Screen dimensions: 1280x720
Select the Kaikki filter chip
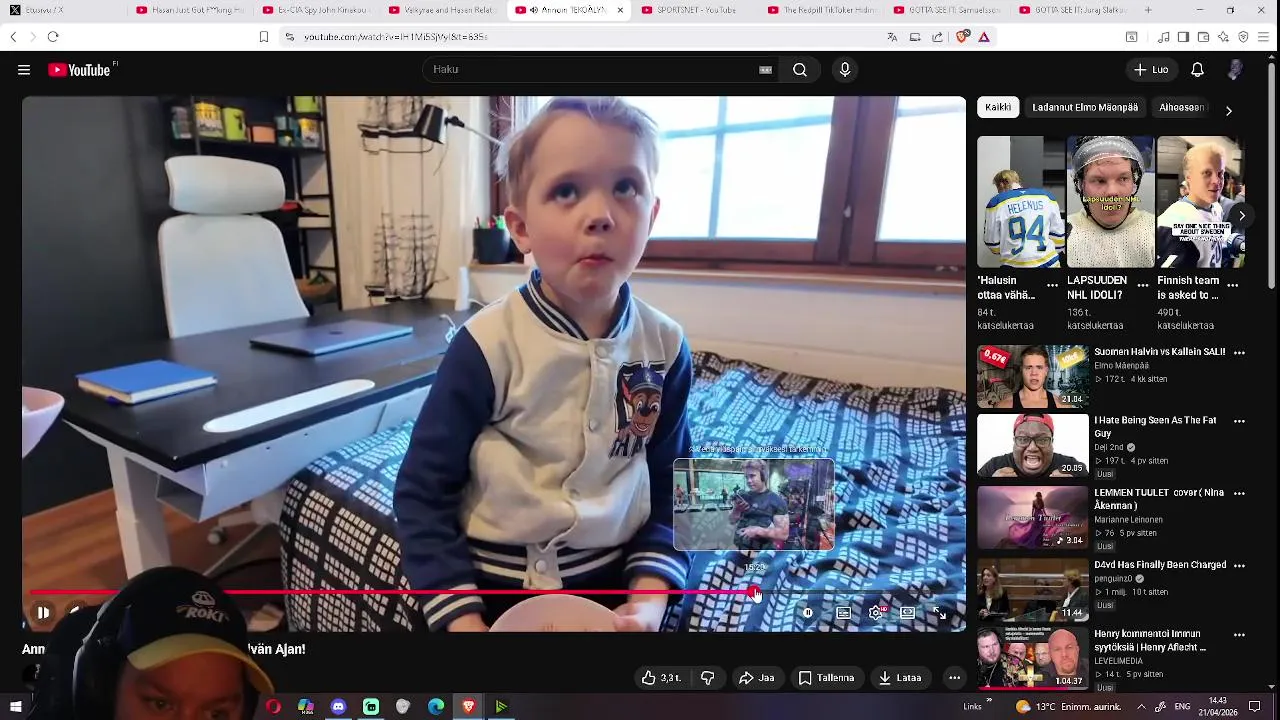998,107
